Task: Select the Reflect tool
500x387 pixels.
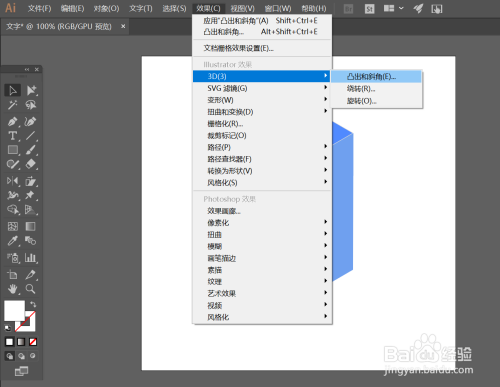Action: pyautogui.click(x=13, y=181)
